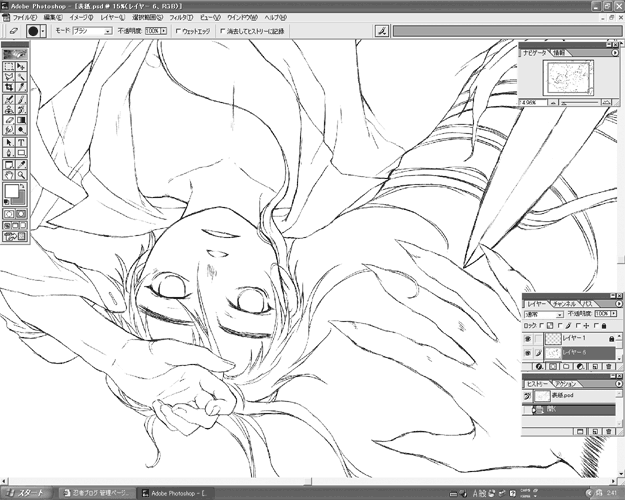The image size is (625, 500).
Task: Select the Dodge tool
Action: (21, 130)
